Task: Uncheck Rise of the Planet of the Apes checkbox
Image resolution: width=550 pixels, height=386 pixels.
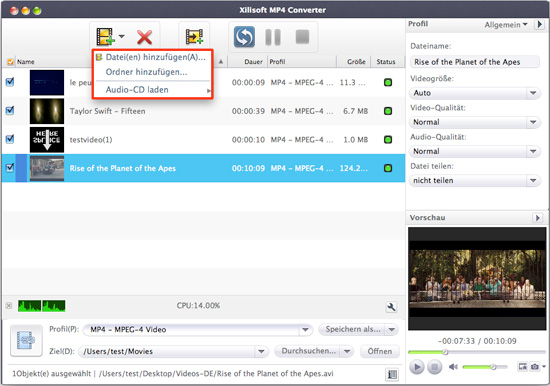Action: point(10,167)
